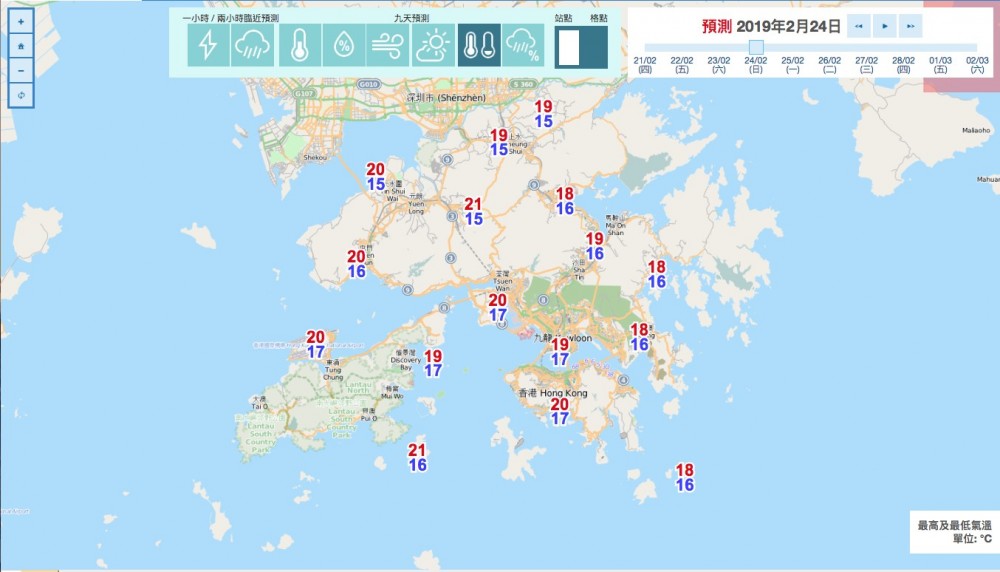Select the relative humidity droplet icon
Image resolution: width=1000 pixels, height=572 pixels.
(x=344, y=45)
